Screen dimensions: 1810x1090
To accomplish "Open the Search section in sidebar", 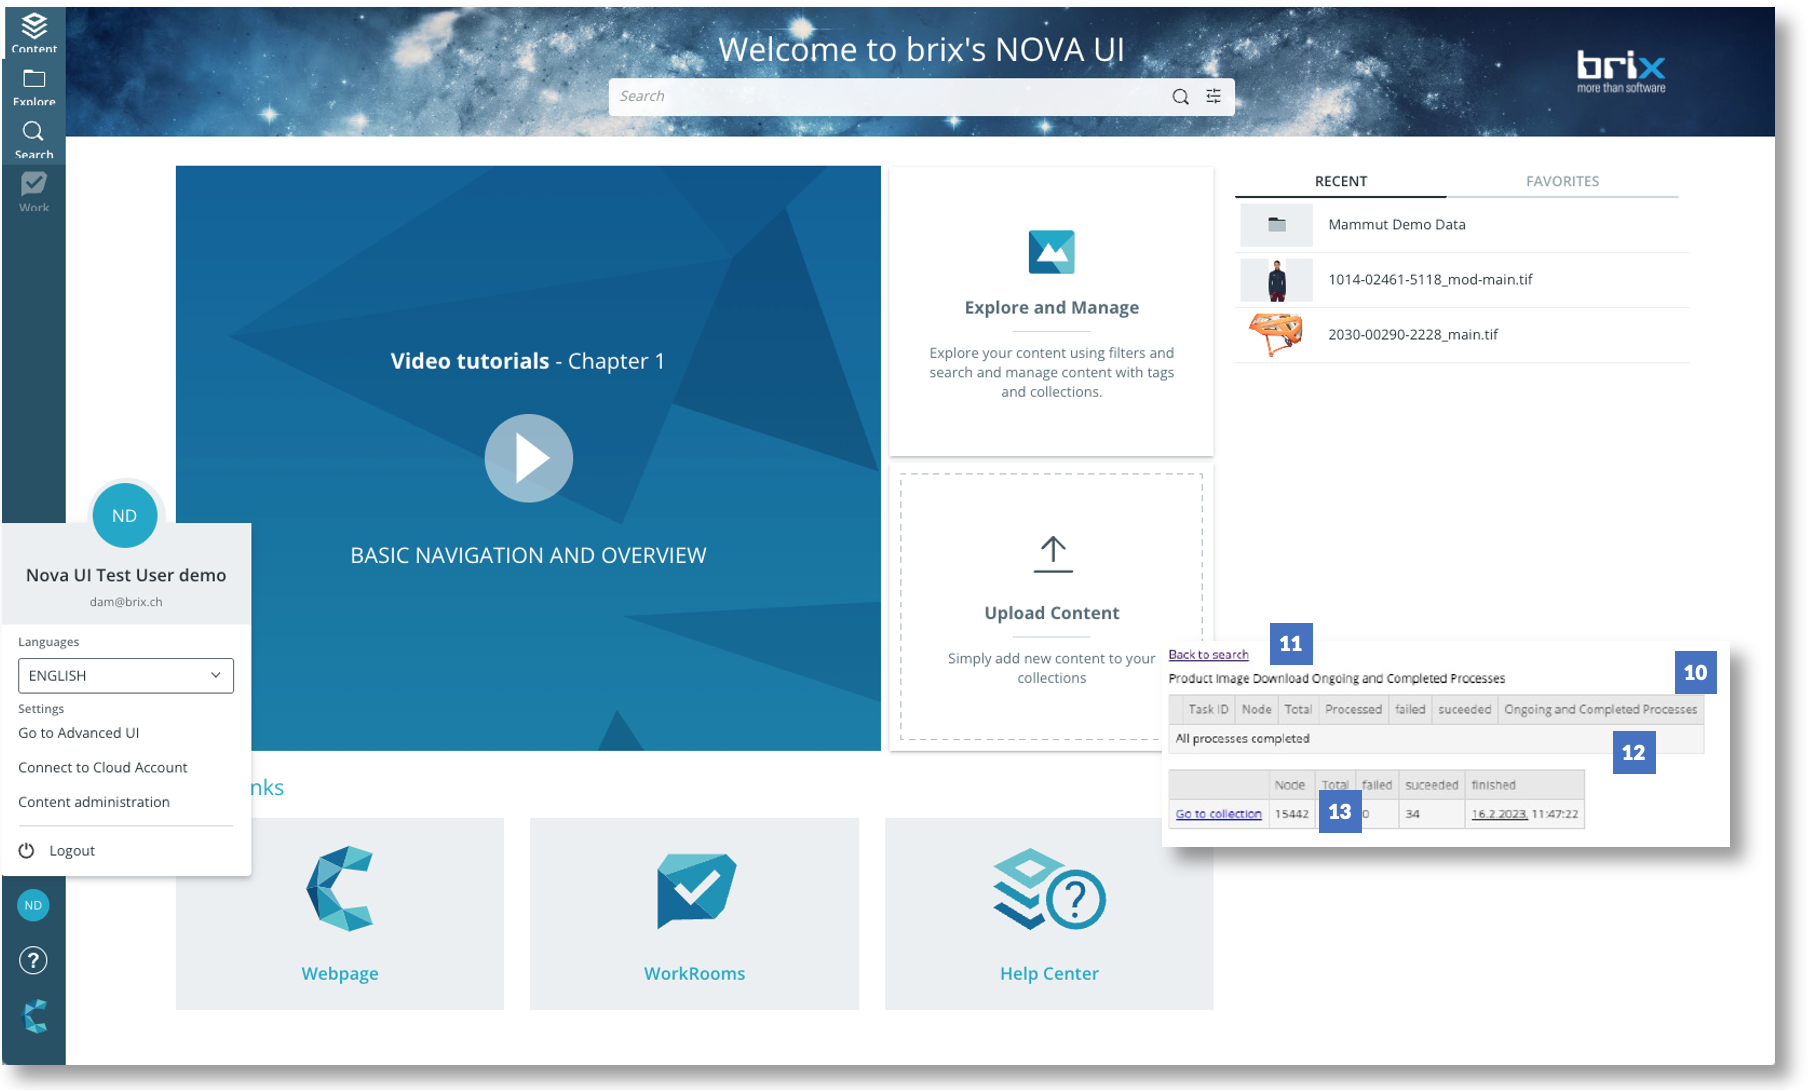I will pos(34,139).
